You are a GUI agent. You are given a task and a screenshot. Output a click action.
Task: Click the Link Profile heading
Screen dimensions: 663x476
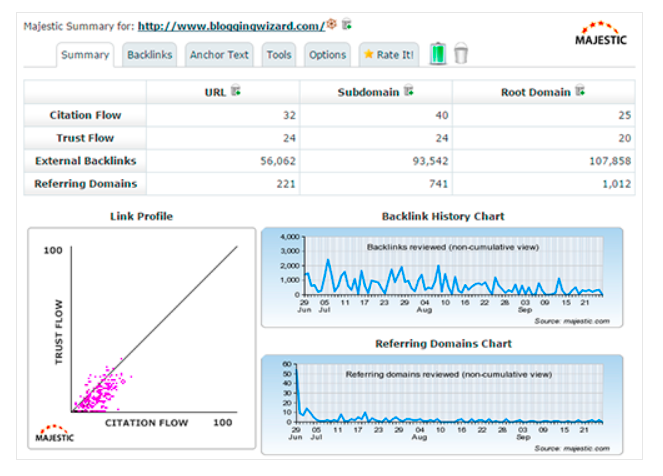141,216
